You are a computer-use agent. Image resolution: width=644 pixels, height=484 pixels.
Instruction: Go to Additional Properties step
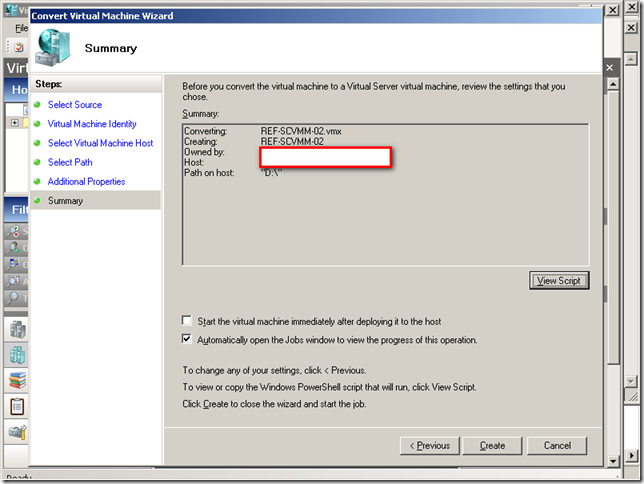[86, 182]
